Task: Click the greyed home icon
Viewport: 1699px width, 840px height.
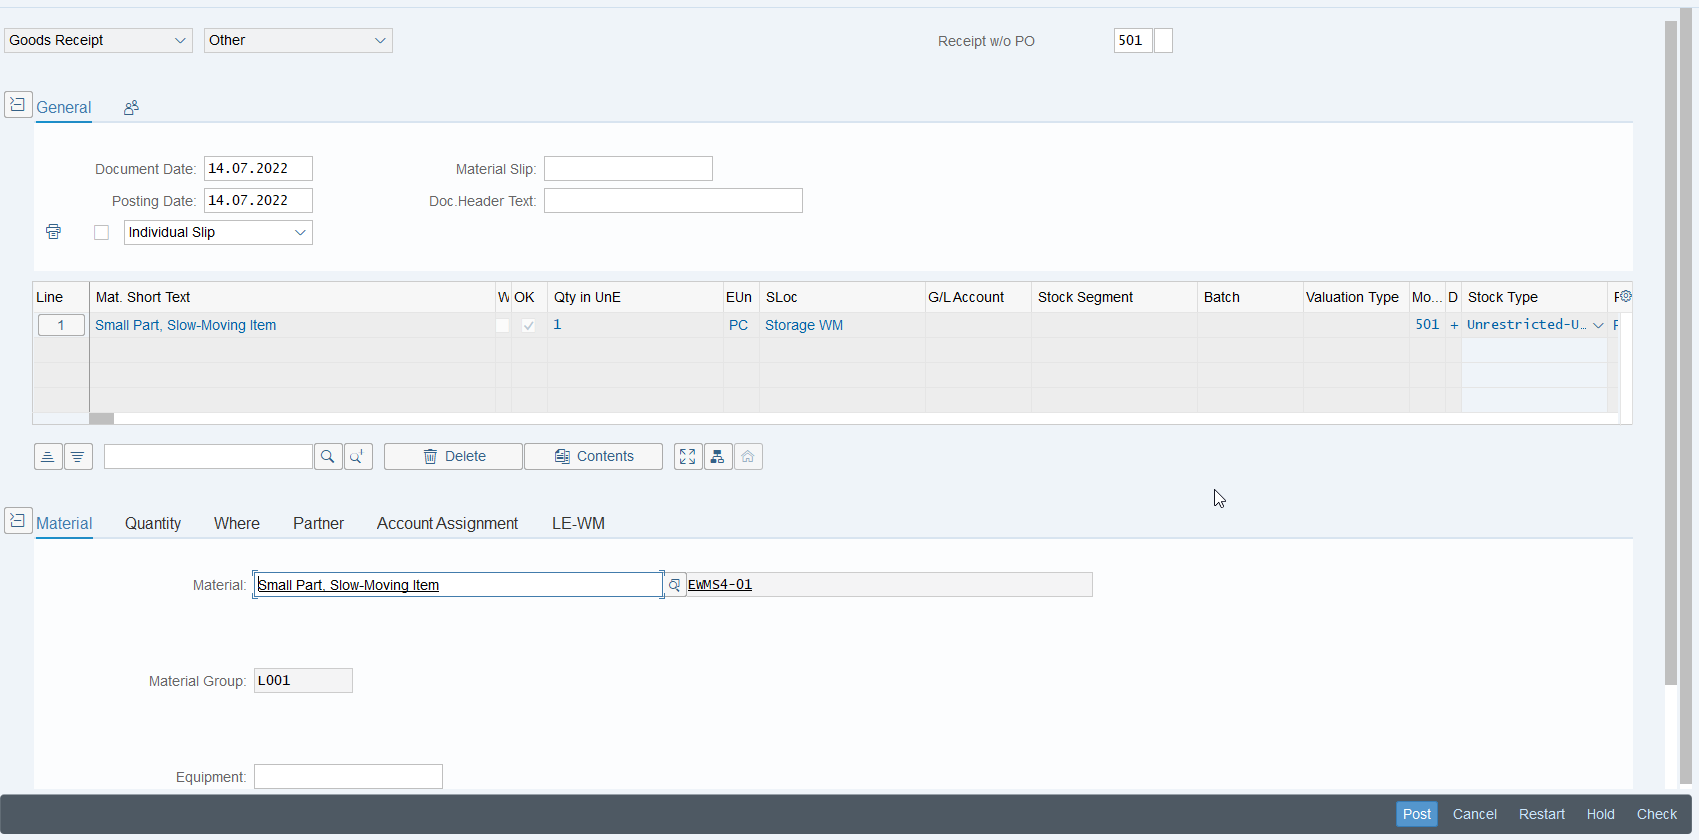Action: click(748, 457)
